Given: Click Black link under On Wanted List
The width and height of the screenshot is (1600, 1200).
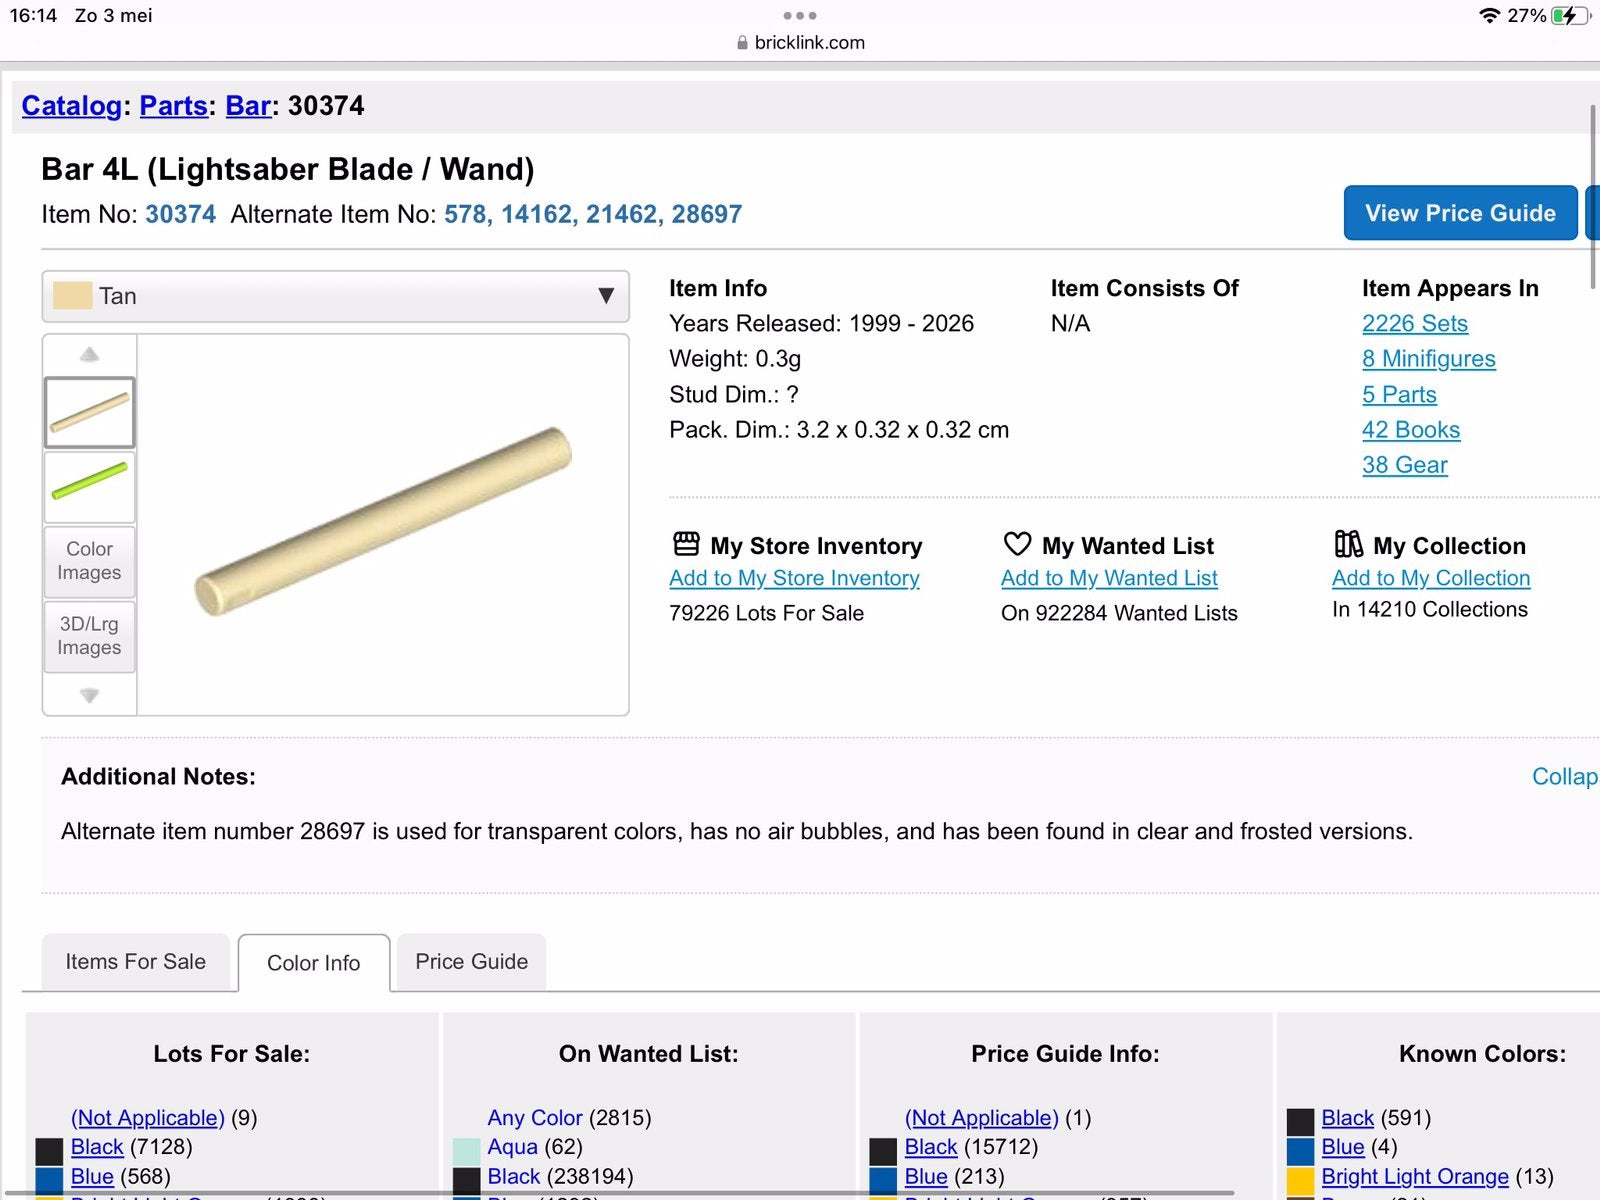Looking at the screenshot, I should coord(514,1176).
